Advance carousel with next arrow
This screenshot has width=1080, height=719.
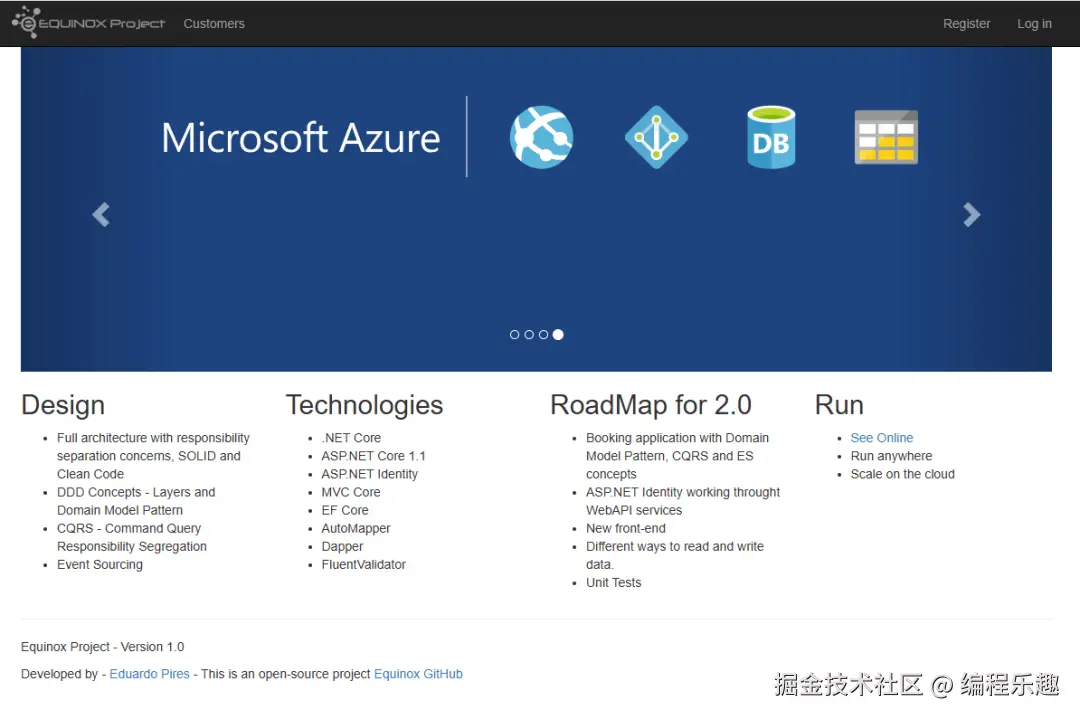(971, 214)
